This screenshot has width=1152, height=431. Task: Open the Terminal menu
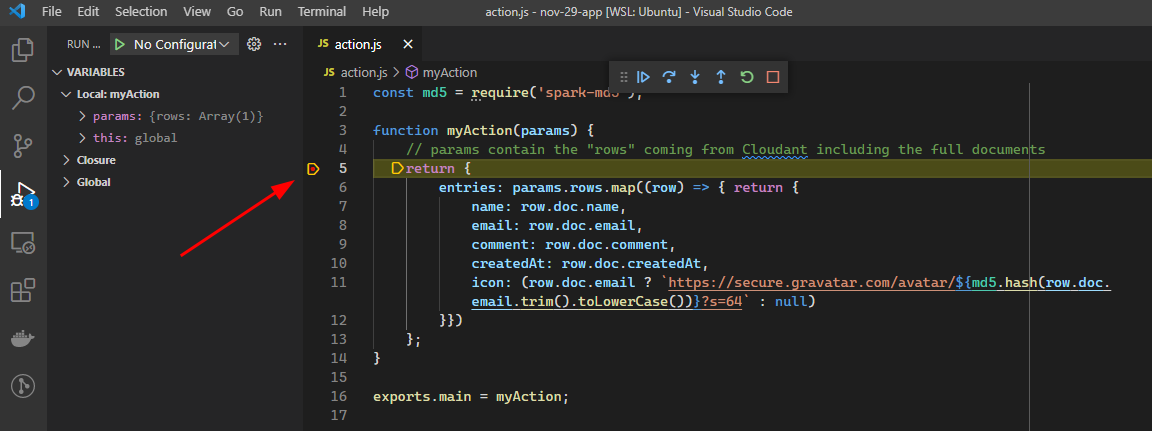click(x=321, y=12)
